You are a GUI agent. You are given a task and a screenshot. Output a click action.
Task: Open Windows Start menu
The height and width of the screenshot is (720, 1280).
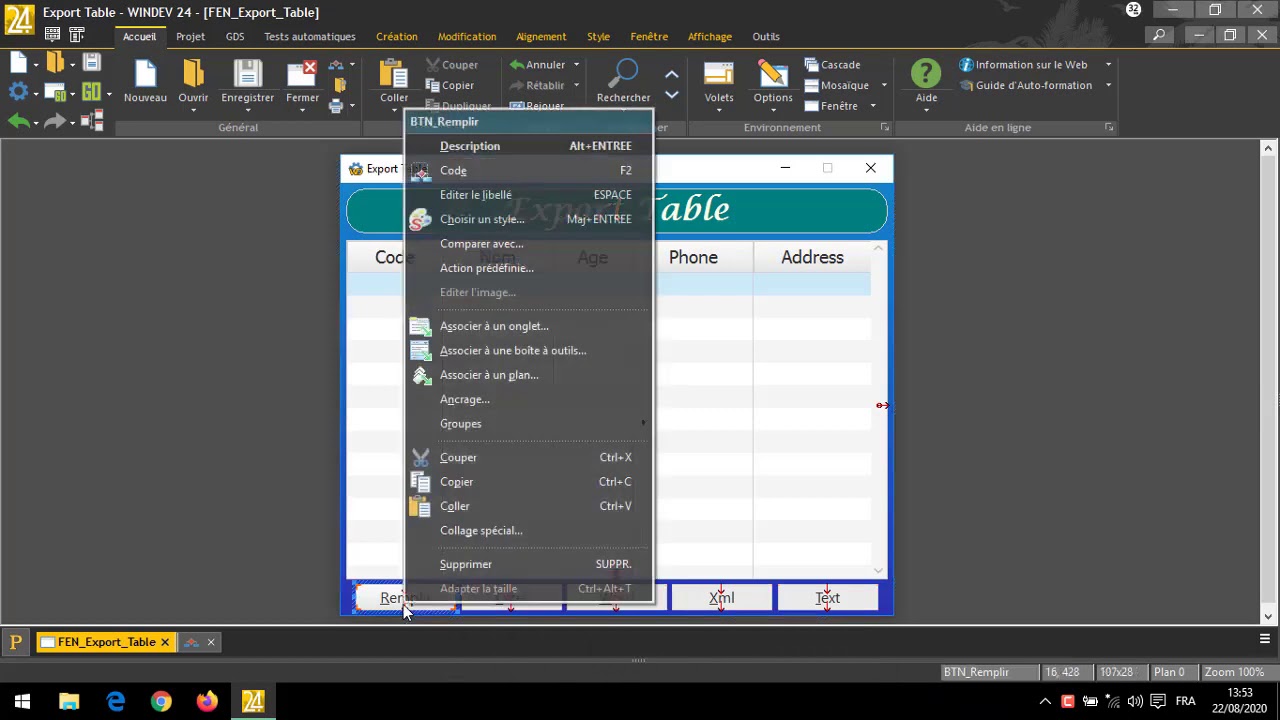click(22, 701)
